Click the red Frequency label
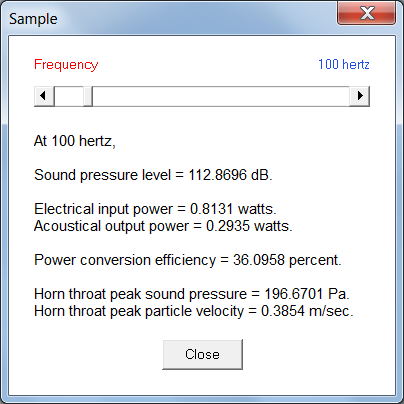The image size is (404, 404). coord(66,65)
